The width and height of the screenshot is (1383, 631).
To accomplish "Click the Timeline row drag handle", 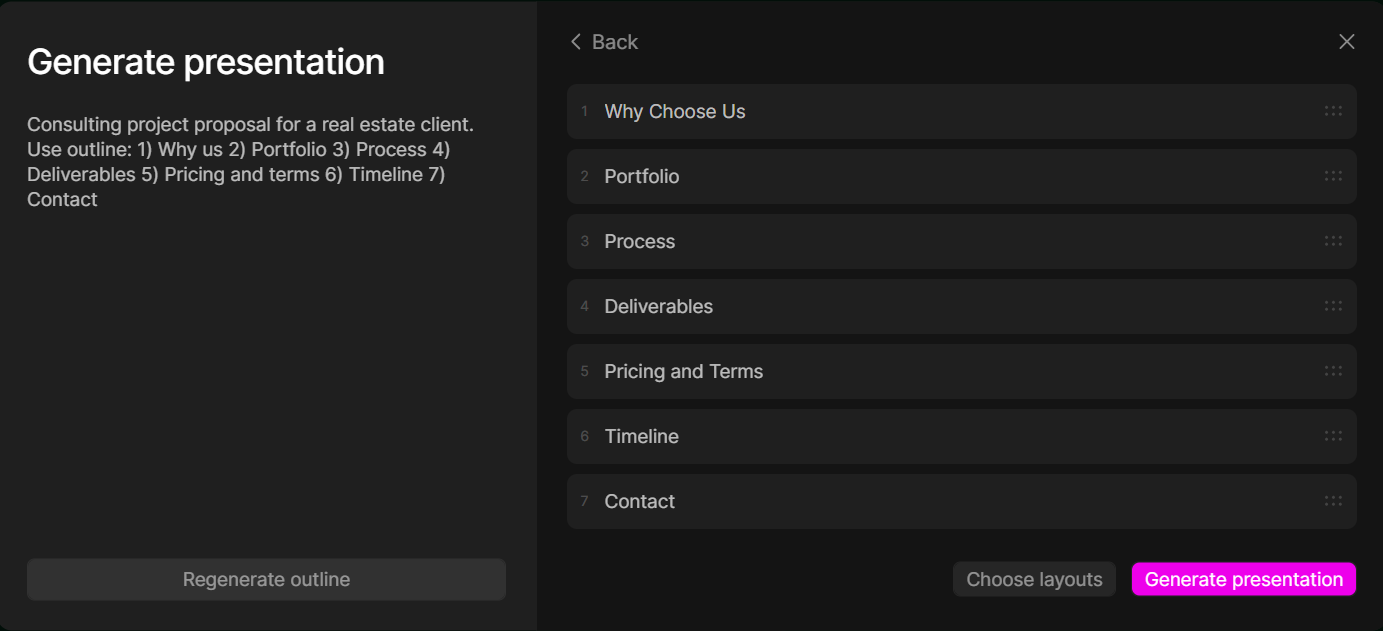I will pyautogui.click(x=1333, y=436).
